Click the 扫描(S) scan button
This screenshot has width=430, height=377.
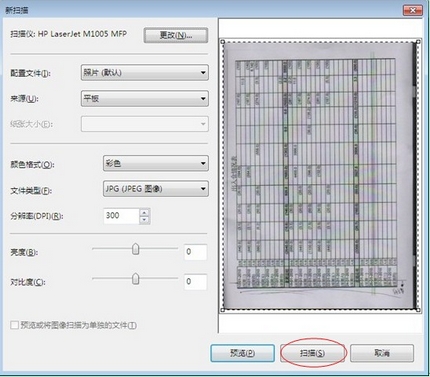[x=312, y=353]
